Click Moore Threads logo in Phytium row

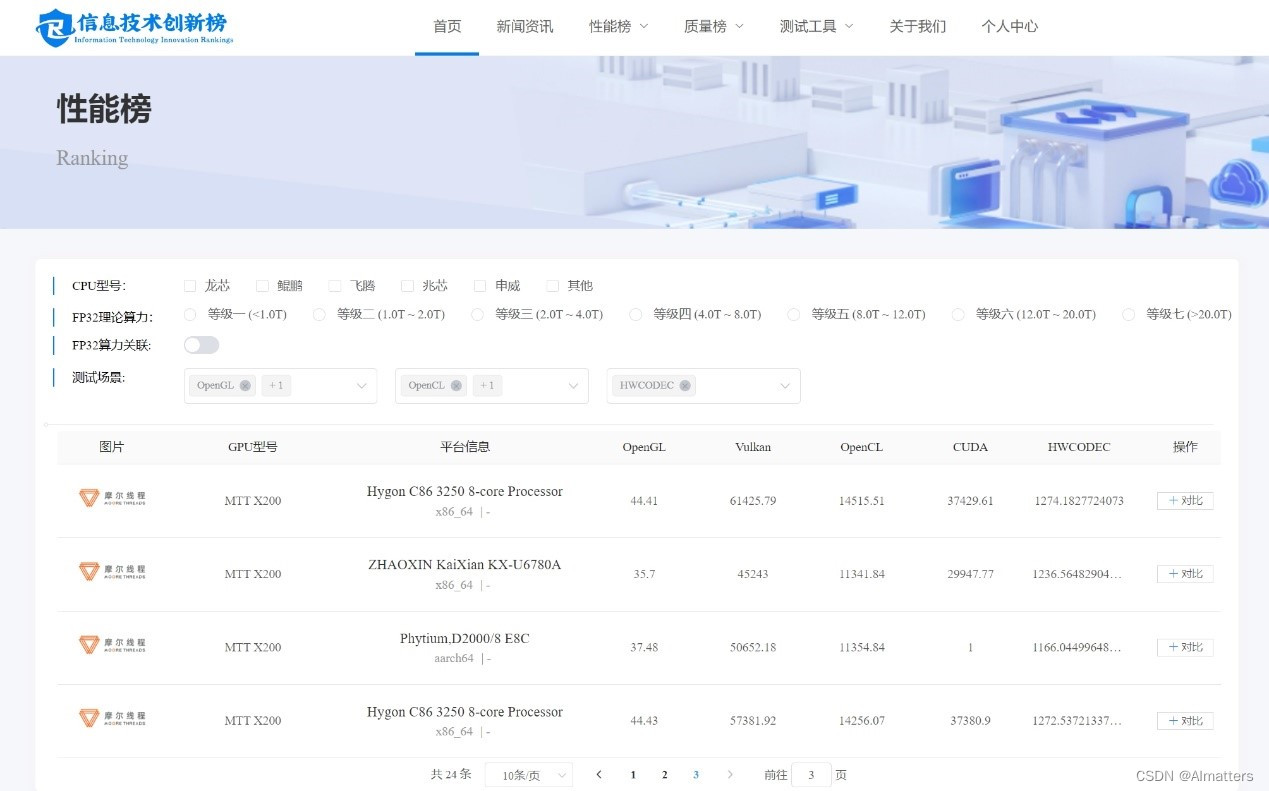(x=112, y=645)
